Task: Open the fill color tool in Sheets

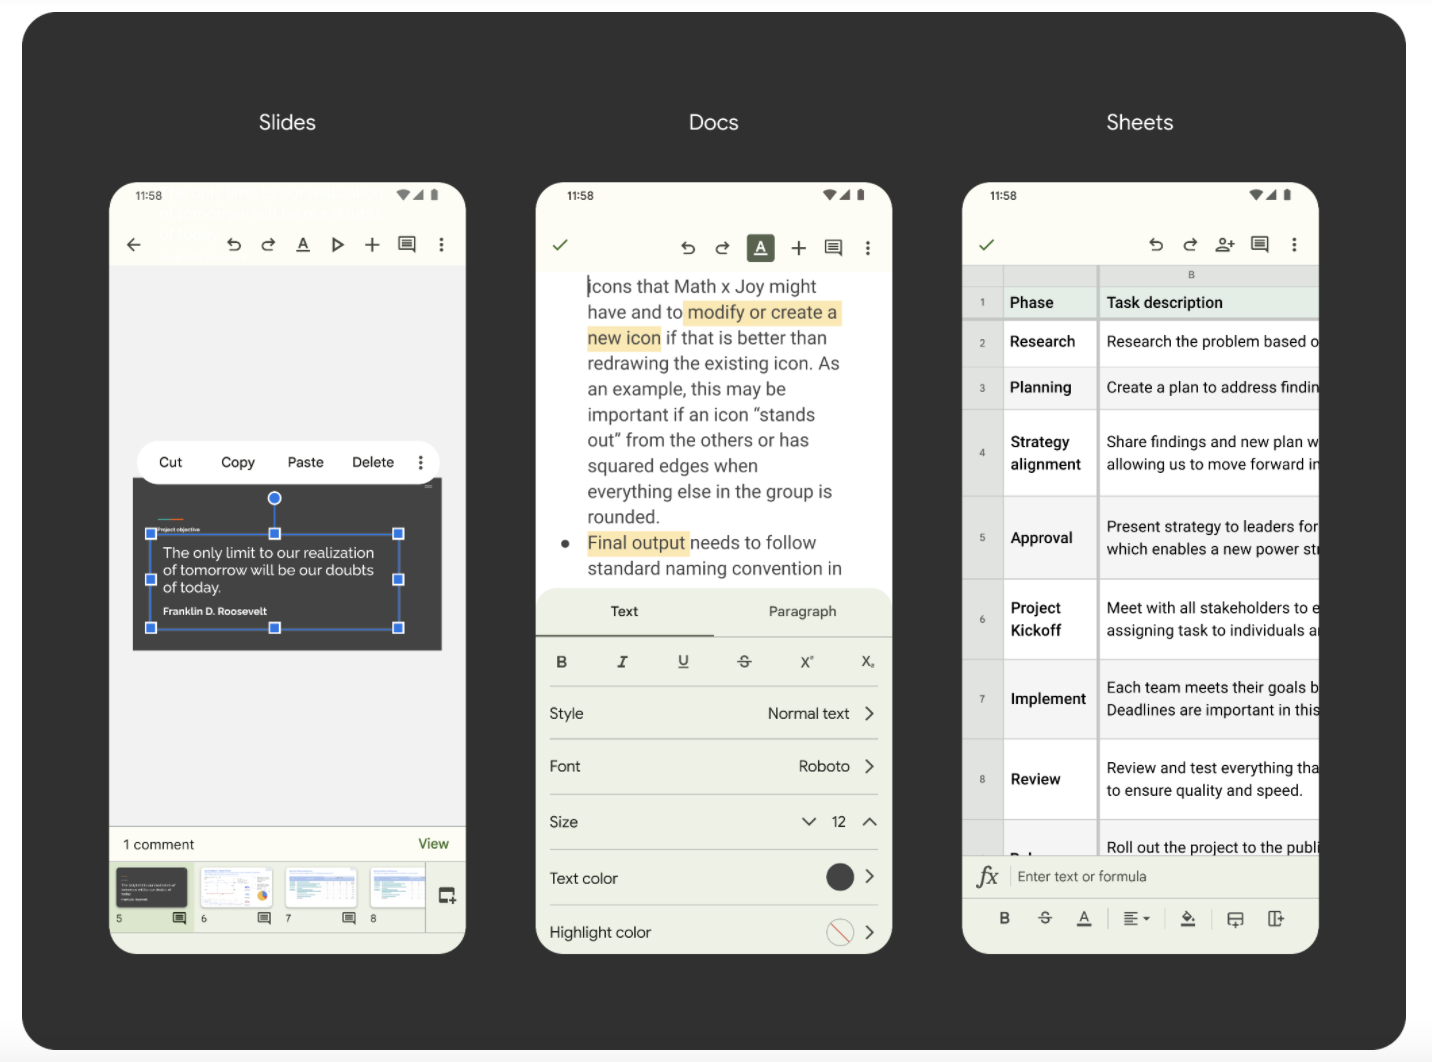Action: point(1188,917)
